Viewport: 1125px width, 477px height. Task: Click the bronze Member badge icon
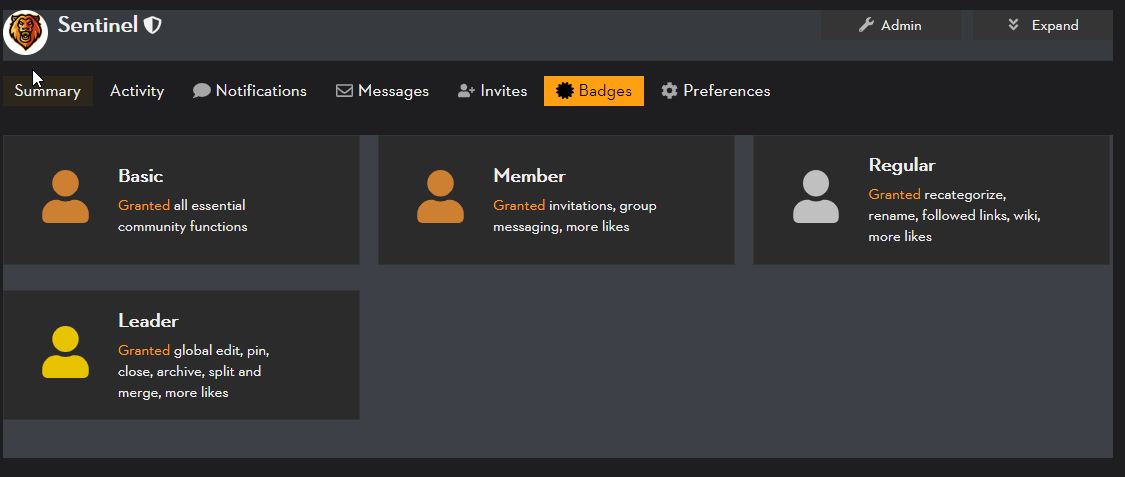(441, 197)
